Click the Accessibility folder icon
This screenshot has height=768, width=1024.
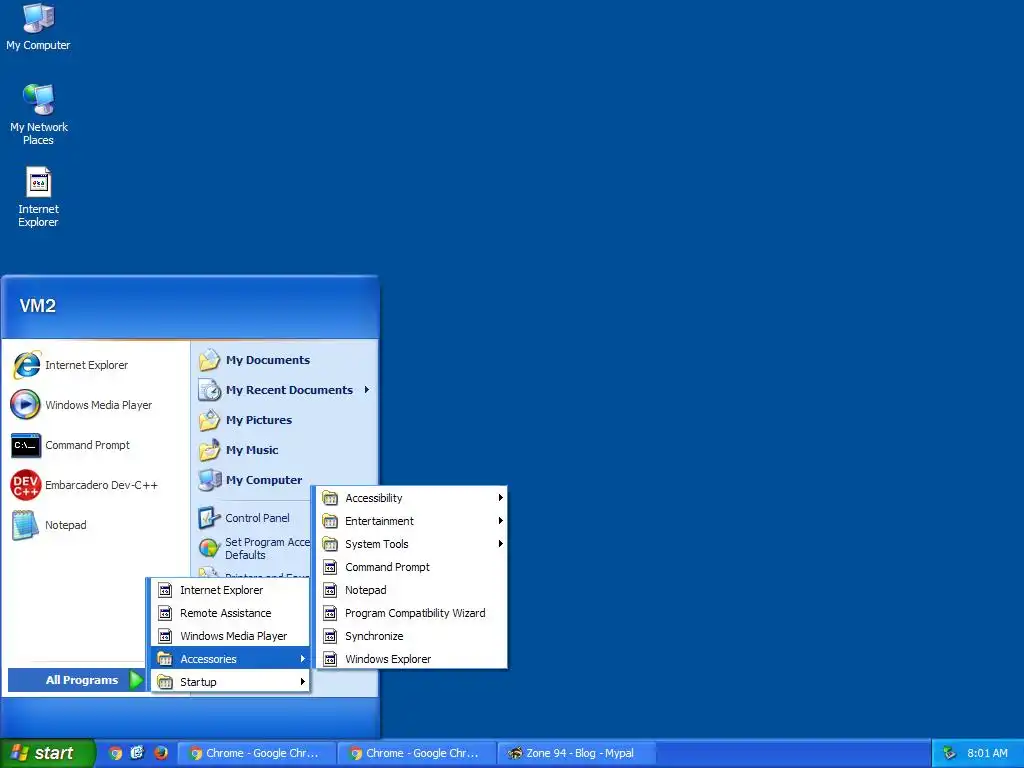(330, 498)
